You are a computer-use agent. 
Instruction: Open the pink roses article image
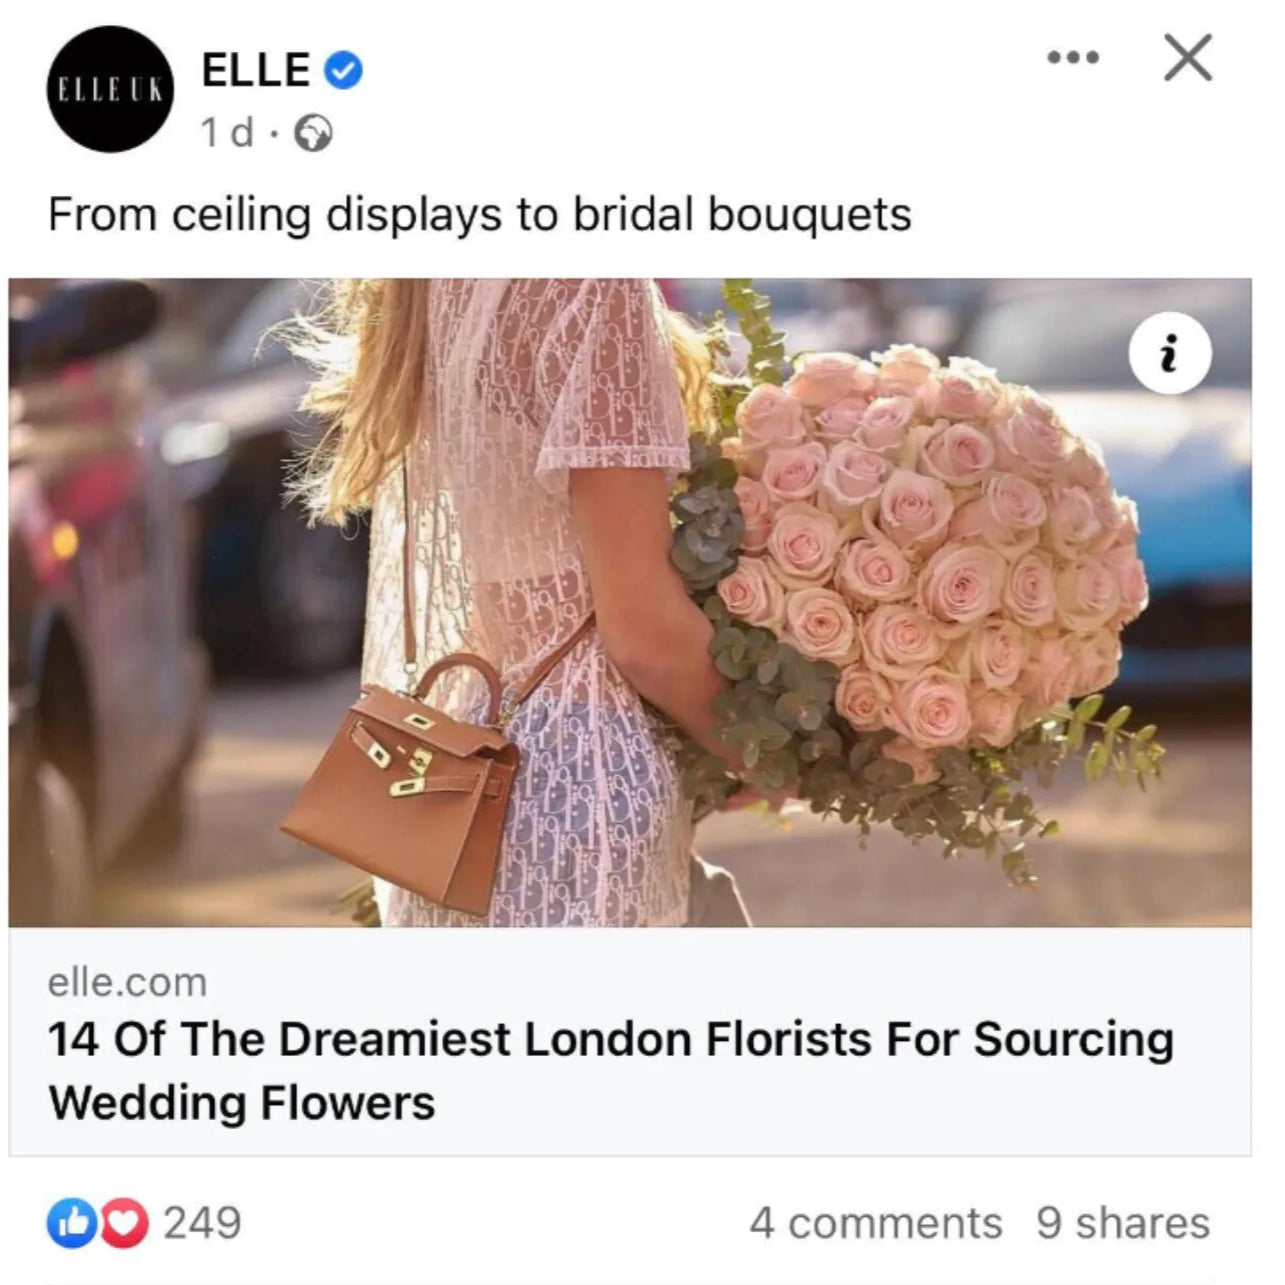point(630,602)
